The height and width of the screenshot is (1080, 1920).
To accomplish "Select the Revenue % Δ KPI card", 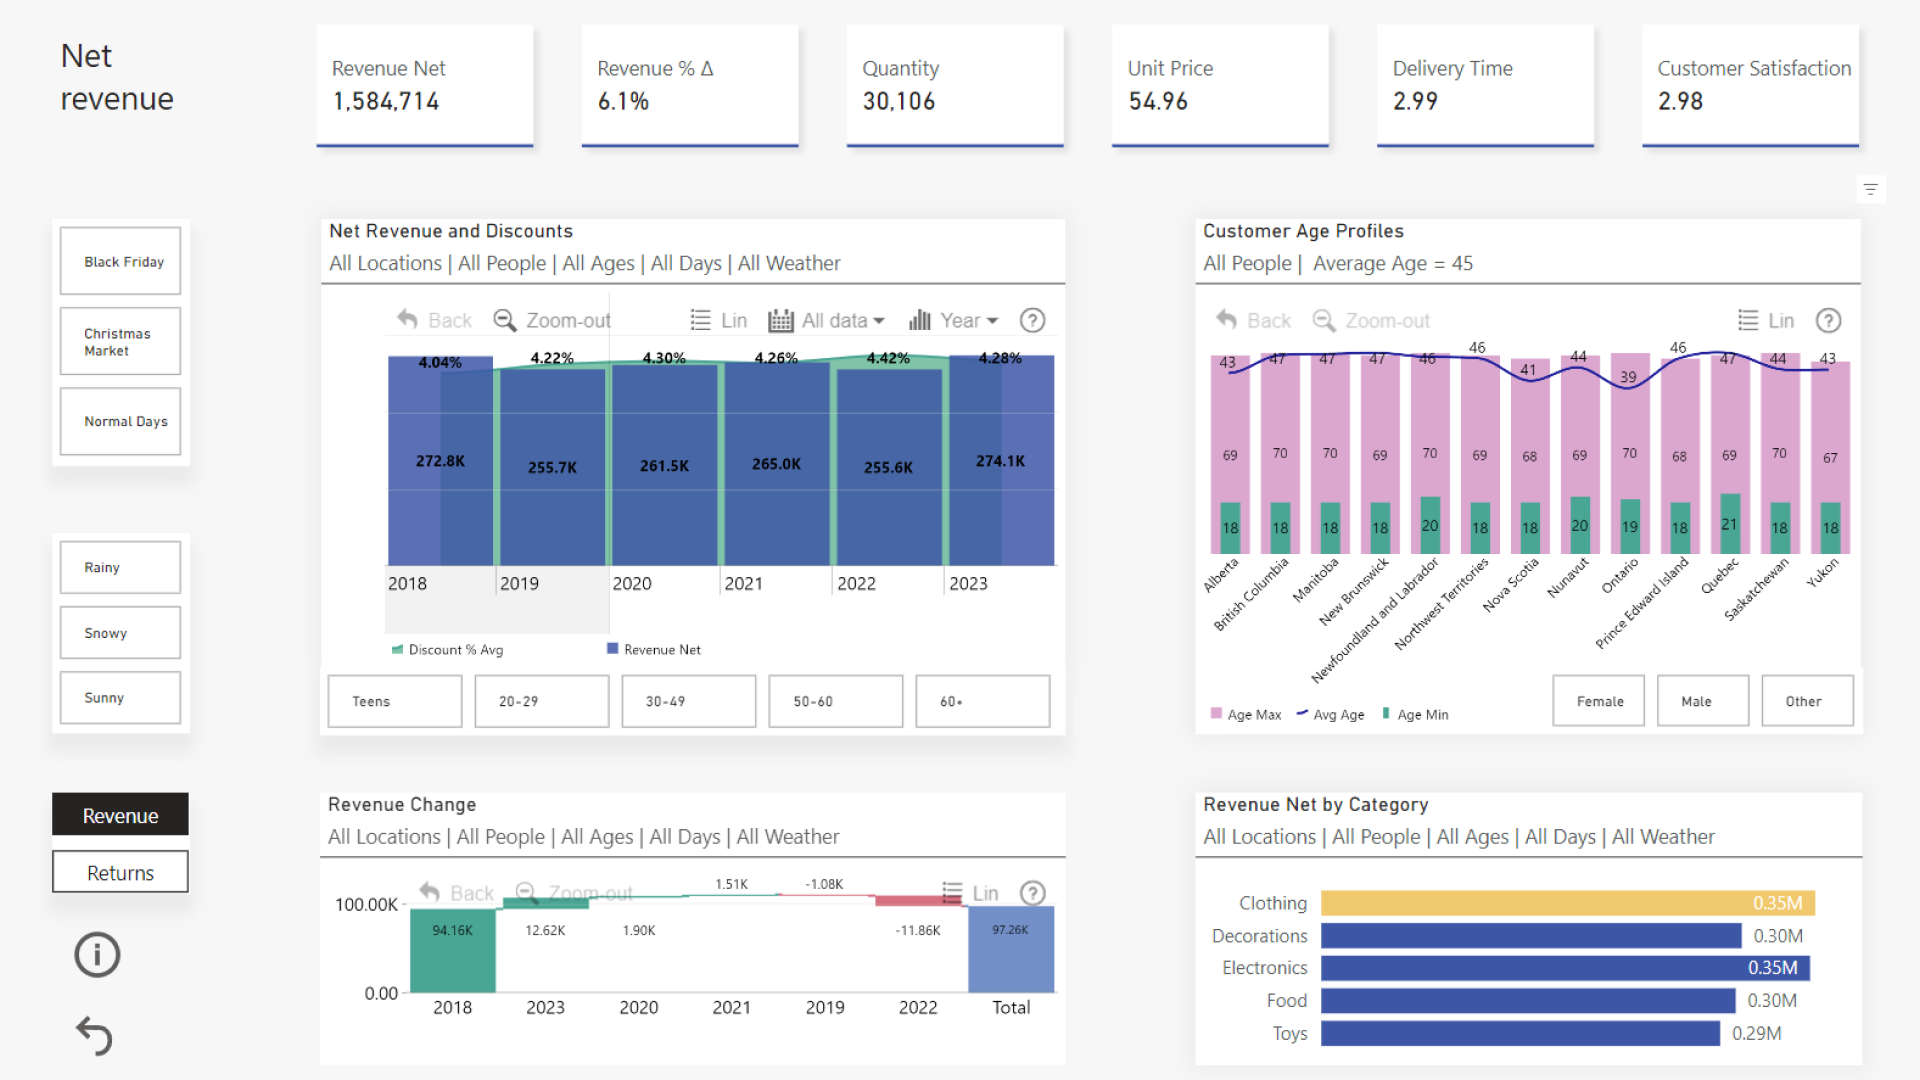I will (x=690, y=86).
